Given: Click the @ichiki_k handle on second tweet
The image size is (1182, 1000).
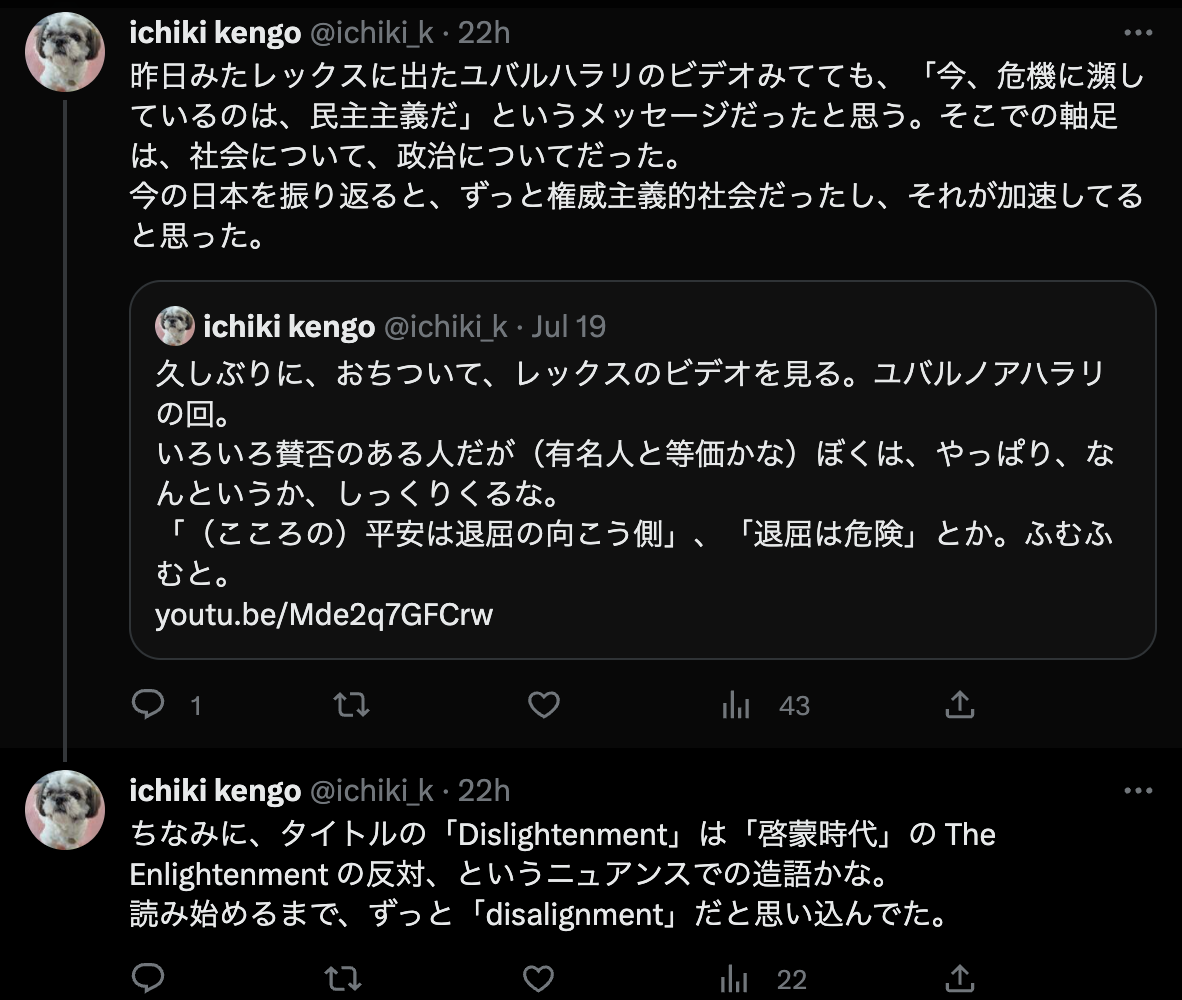Looking at the screenshot, I should tap(372, 791).
